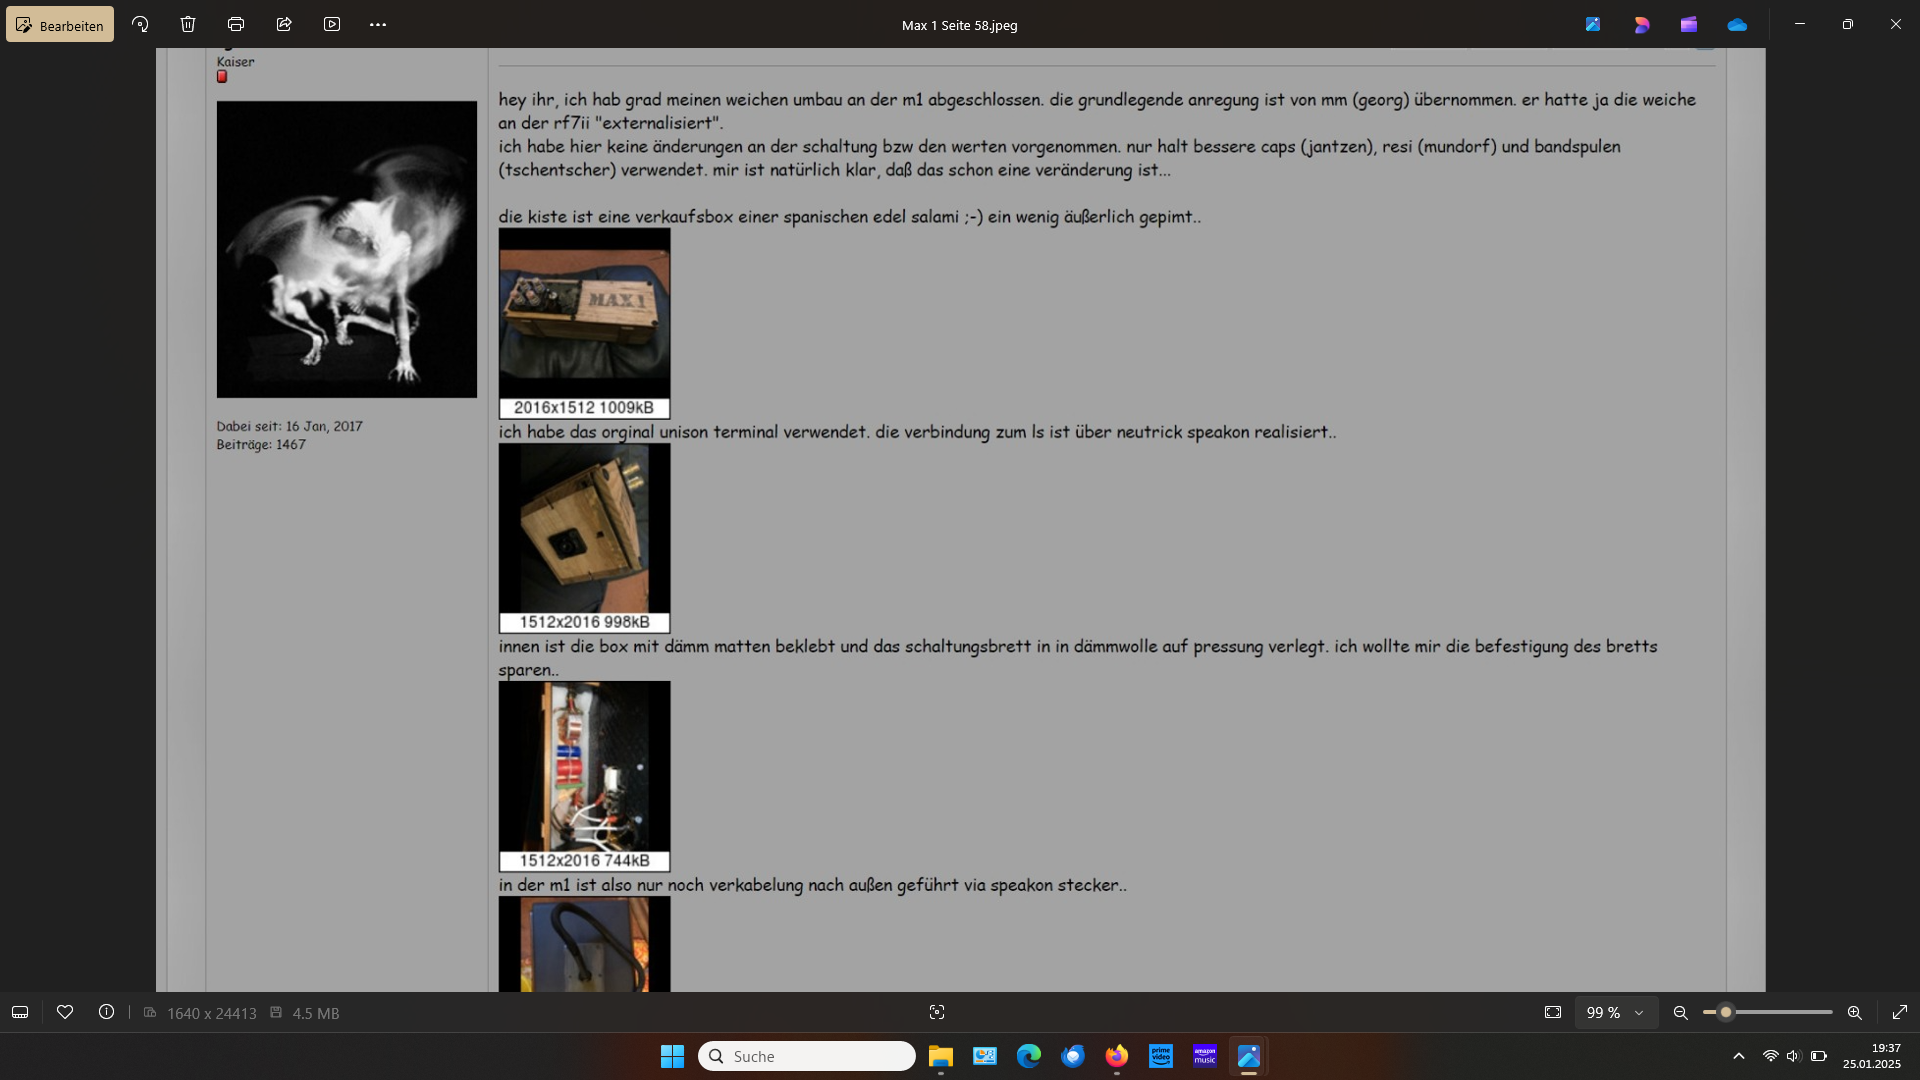Click the 1512x2016 744kB crossover thumbnail

click(585, 767)
